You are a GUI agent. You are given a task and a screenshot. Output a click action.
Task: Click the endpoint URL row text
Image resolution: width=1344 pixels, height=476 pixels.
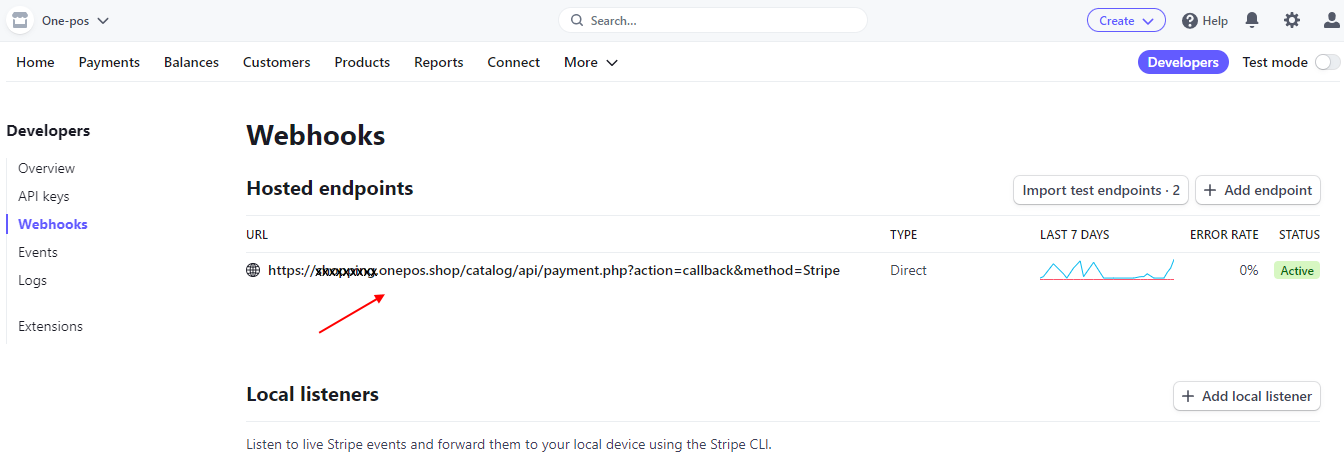tap(554, 270)
